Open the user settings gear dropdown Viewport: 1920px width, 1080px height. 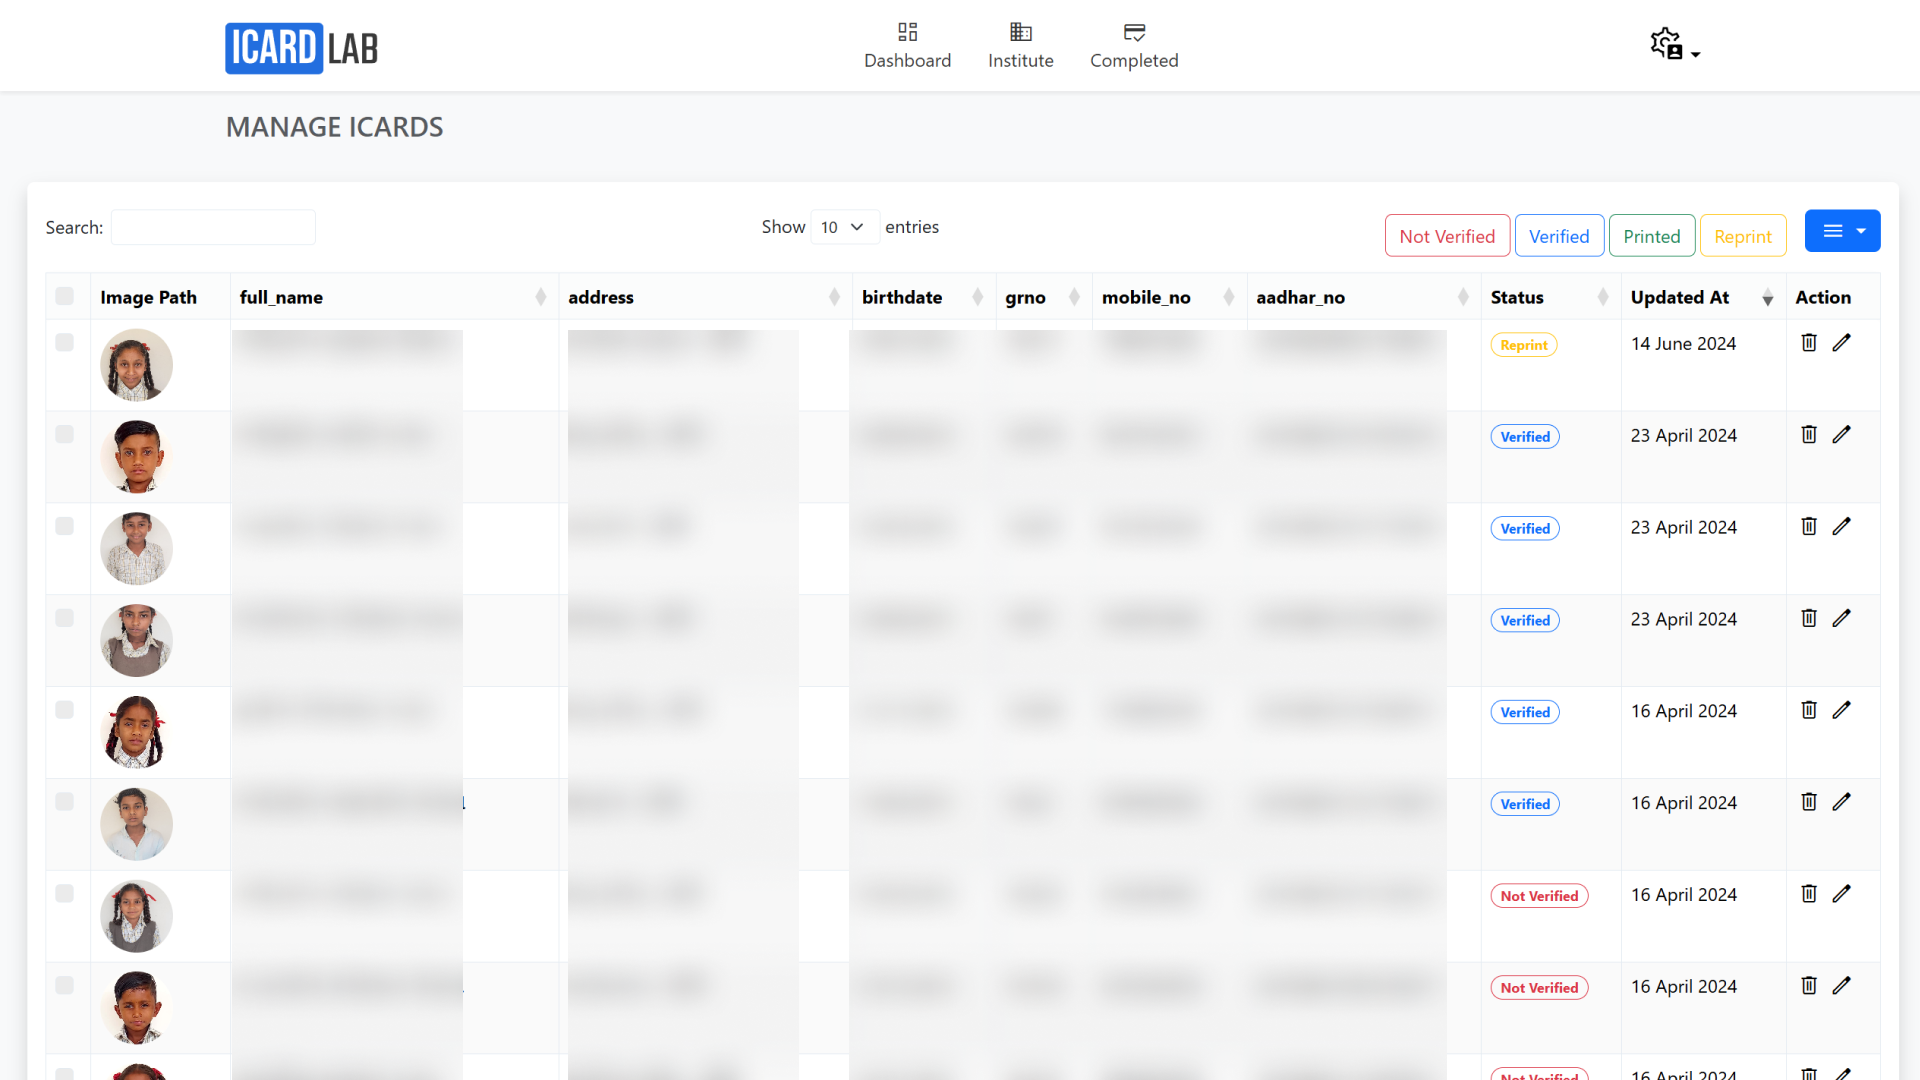[x=1675, y=45]
